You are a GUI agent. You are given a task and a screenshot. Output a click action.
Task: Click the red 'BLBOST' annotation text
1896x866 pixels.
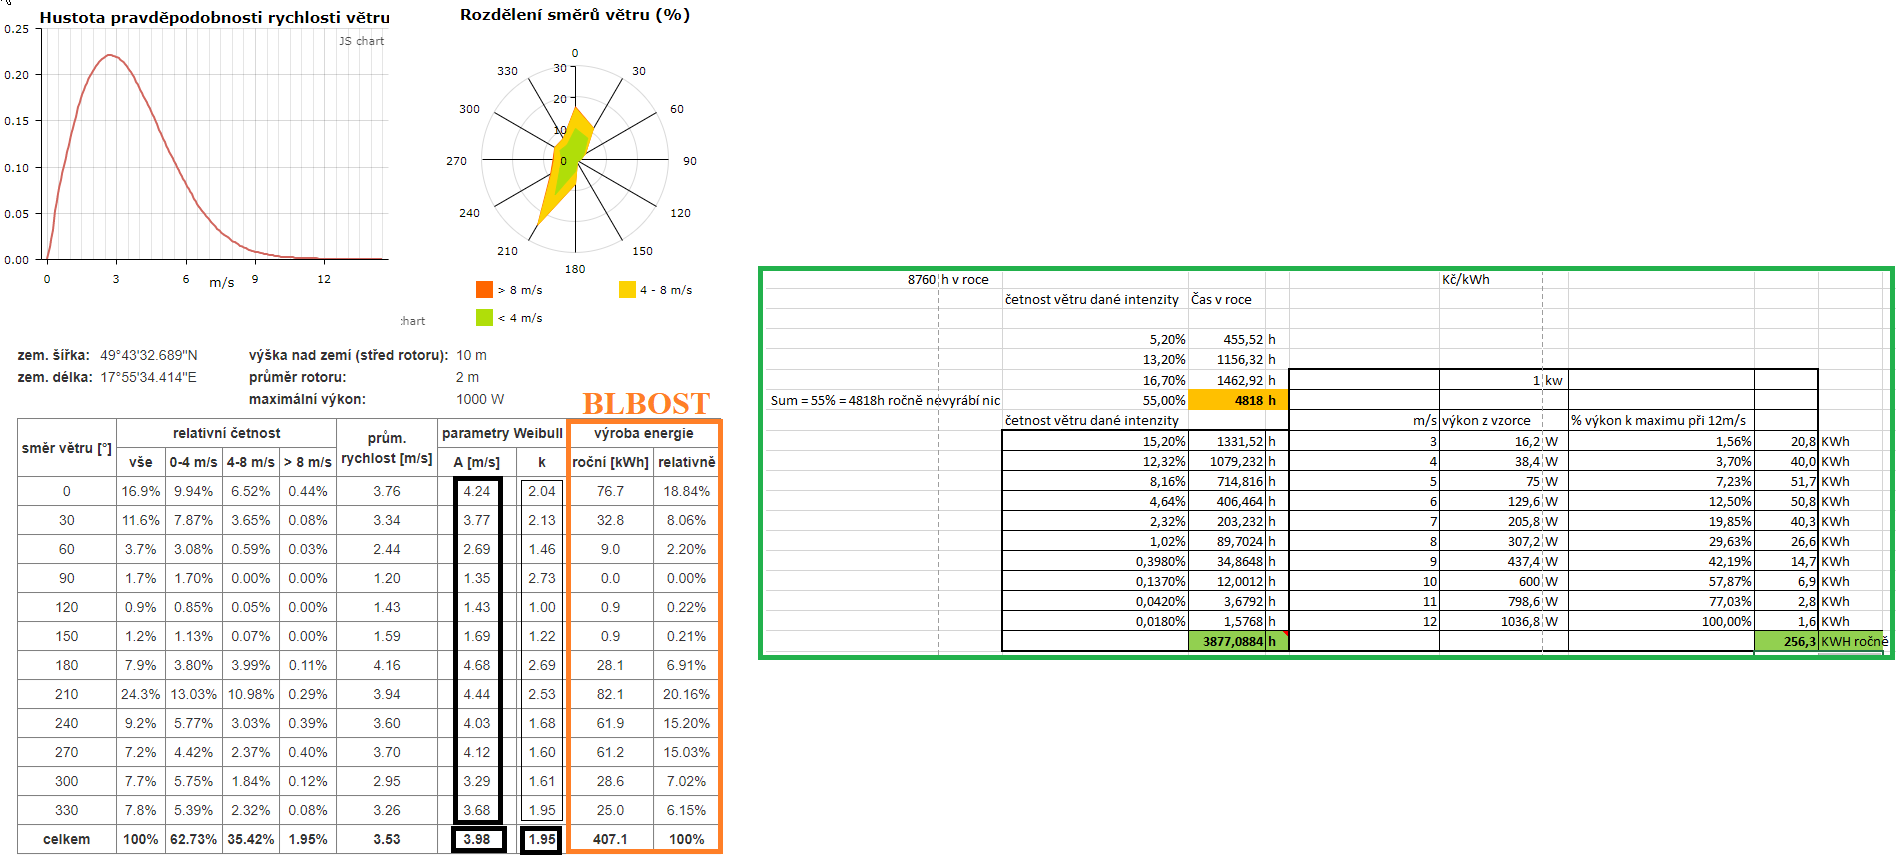point(646,403)
